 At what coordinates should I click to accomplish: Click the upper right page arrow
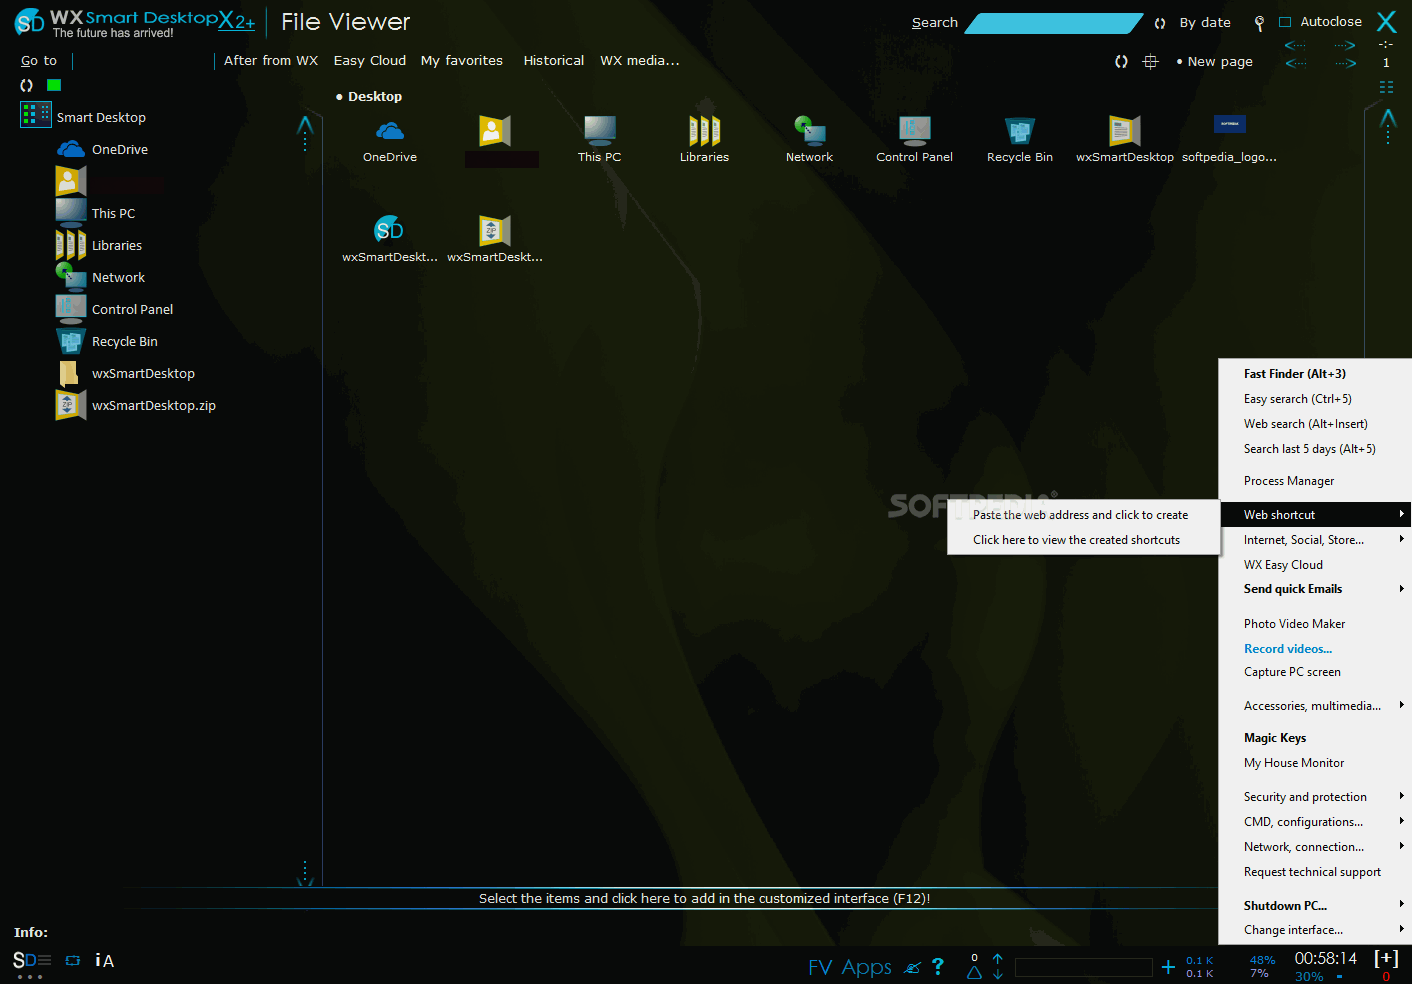[x=1346, y=45]
